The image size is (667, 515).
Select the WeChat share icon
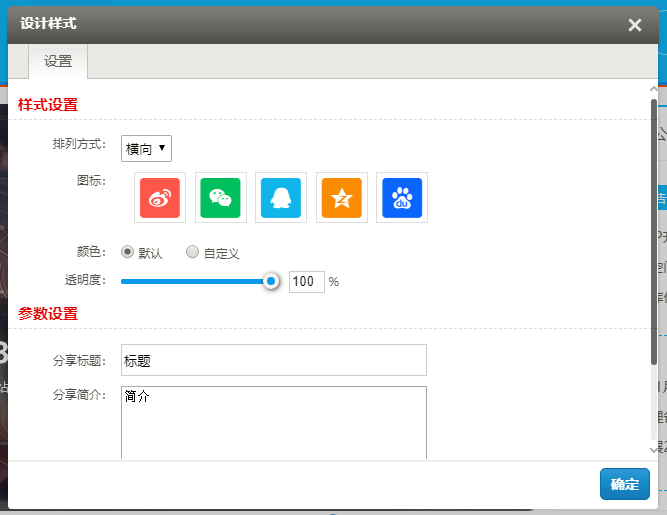pos(220,198)
